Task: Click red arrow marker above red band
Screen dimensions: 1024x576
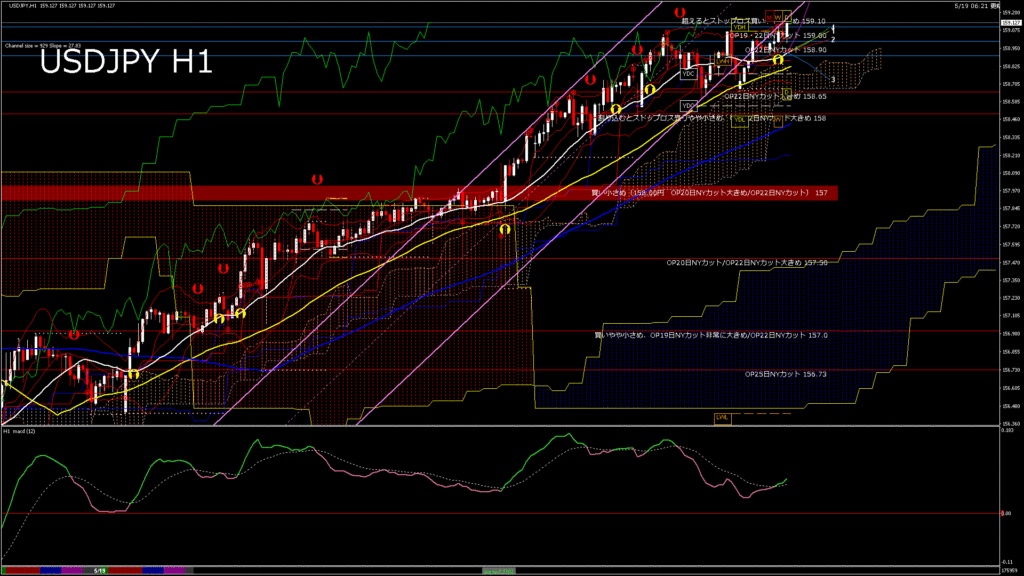Action: (317, 179)
